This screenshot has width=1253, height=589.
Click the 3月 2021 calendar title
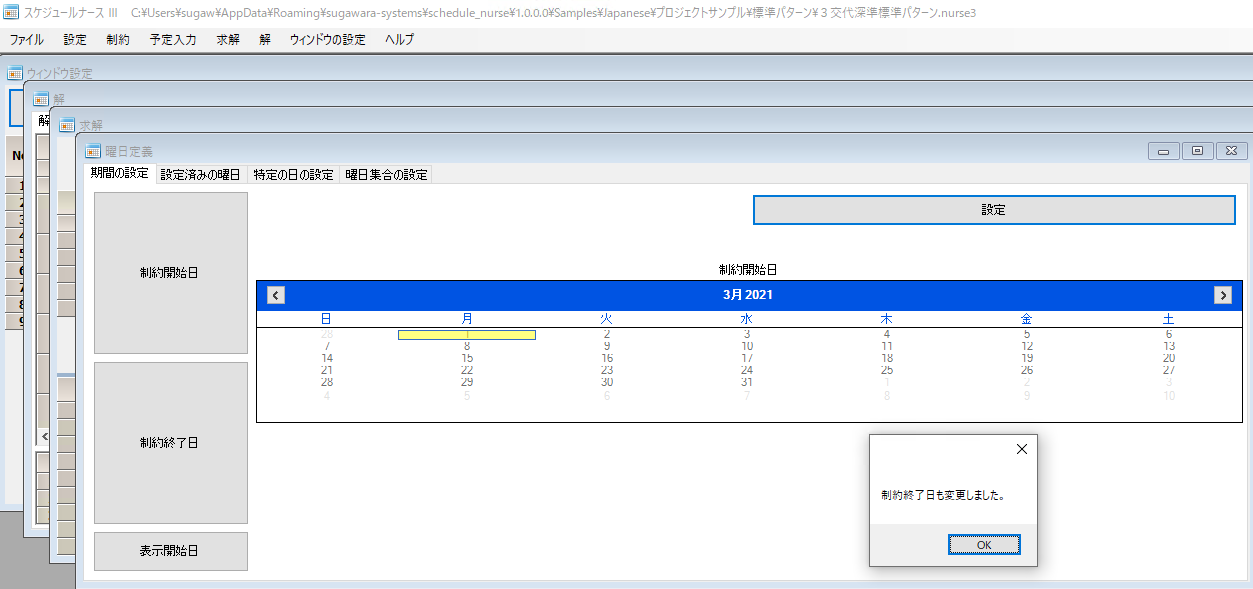pyautogui.click(x=747, y=295)
